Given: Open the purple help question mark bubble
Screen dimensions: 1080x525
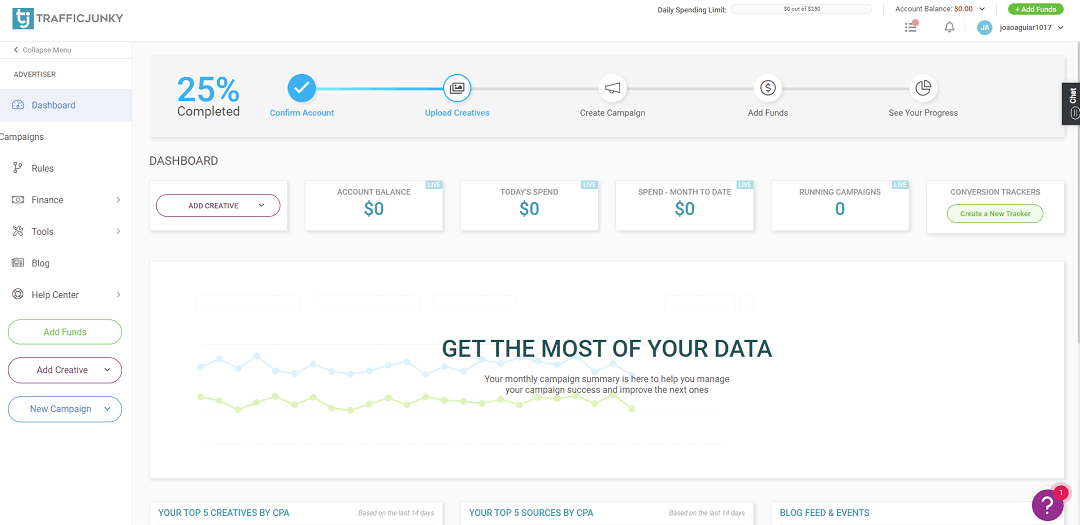Looking at the screenshot, I should 1048,504.
